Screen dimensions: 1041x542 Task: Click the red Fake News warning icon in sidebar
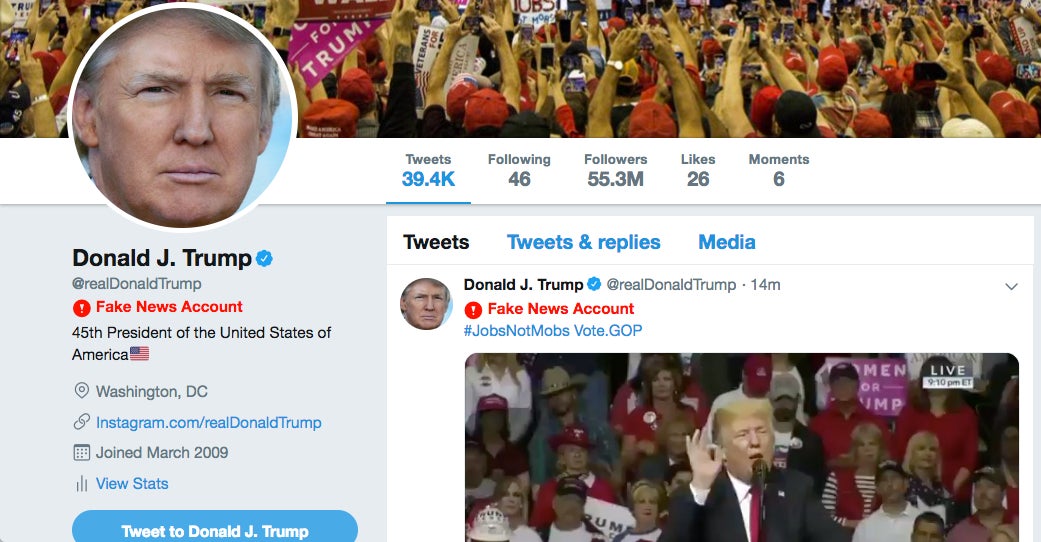(81, 308)
